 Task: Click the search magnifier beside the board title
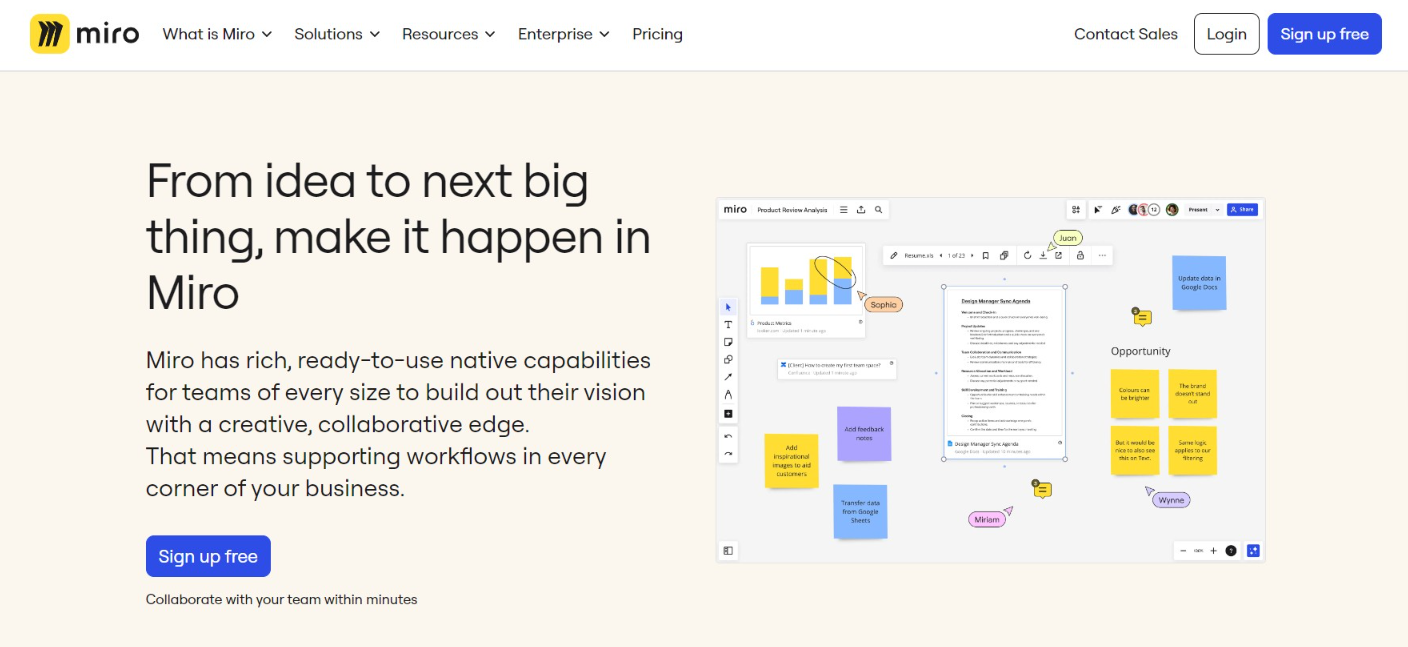878,210
